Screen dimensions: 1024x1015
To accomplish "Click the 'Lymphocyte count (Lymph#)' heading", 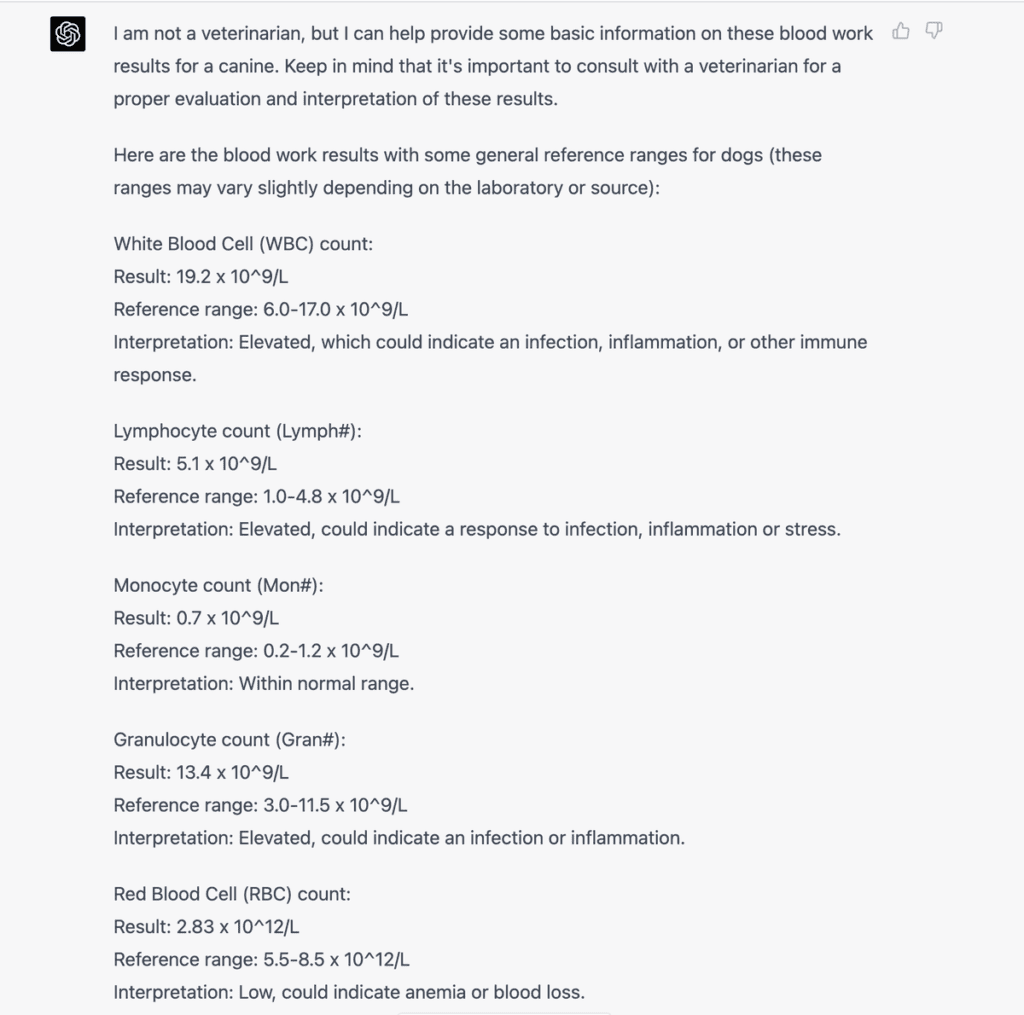I will pyautogui.click(x=238, y=431).
